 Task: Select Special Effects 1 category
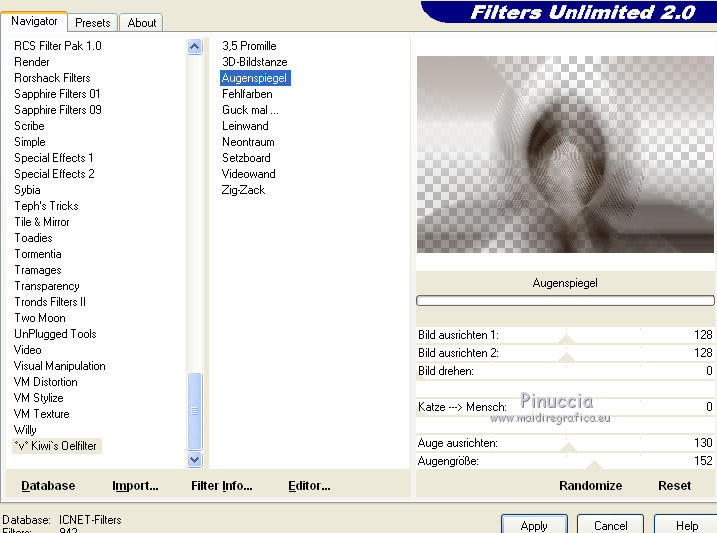click(54, 158)
